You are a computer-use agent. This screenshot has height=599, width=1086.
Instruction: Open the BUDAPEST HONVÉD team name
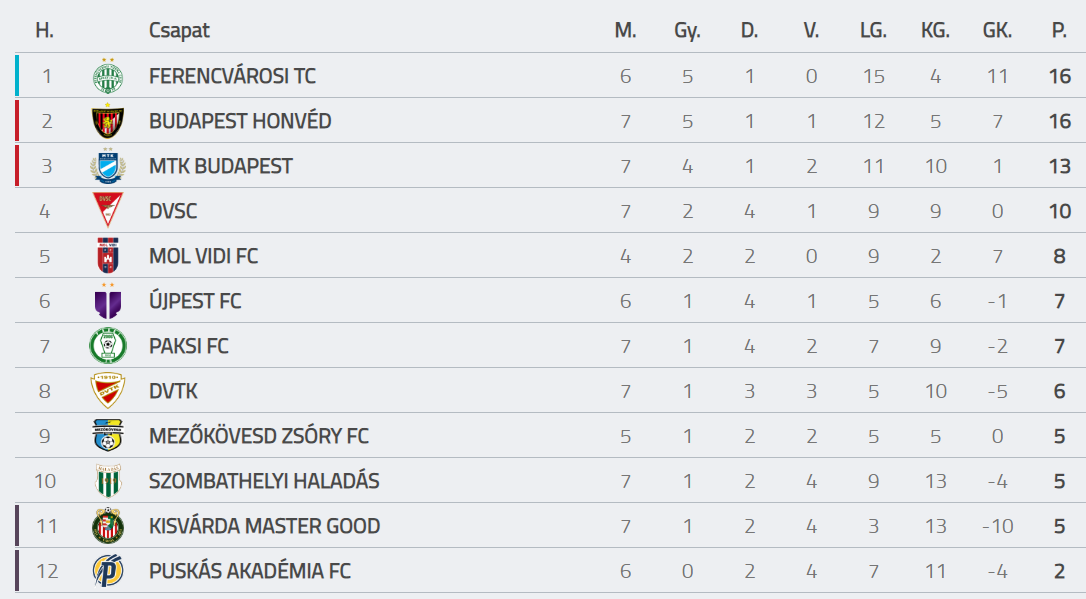(240, 121)
